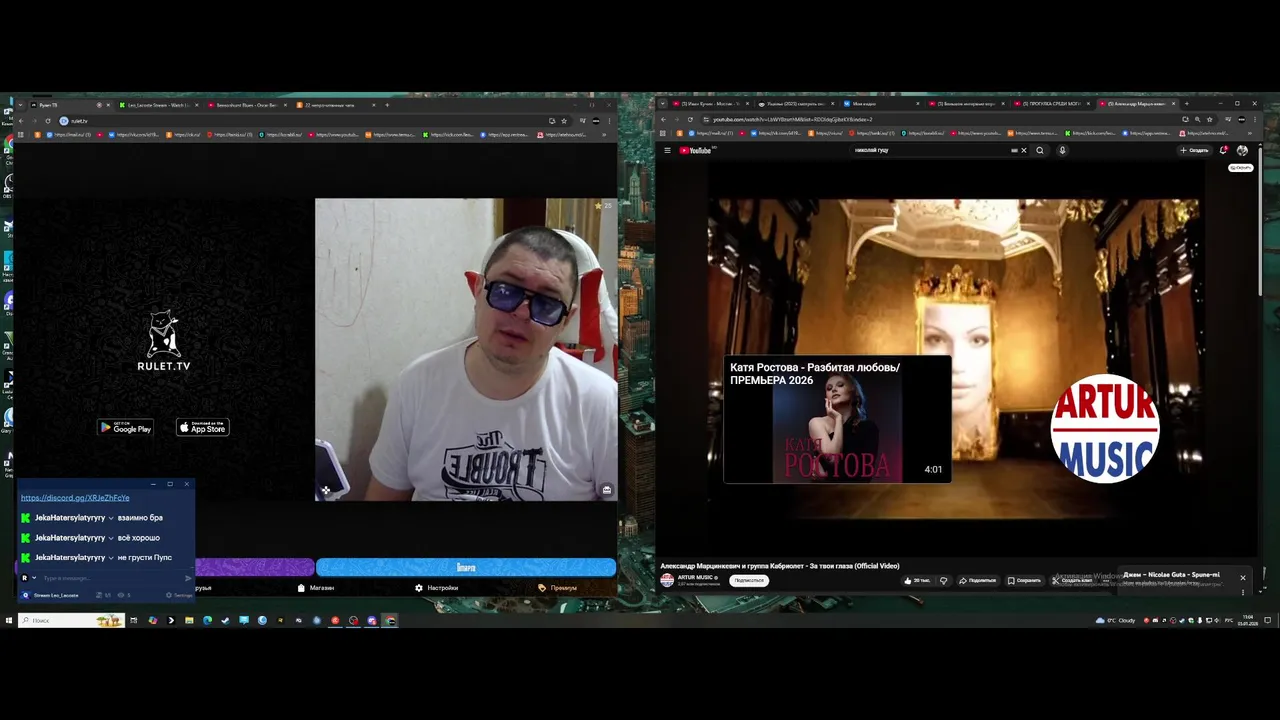
Task: Go back in left browser
Action: 21,121
